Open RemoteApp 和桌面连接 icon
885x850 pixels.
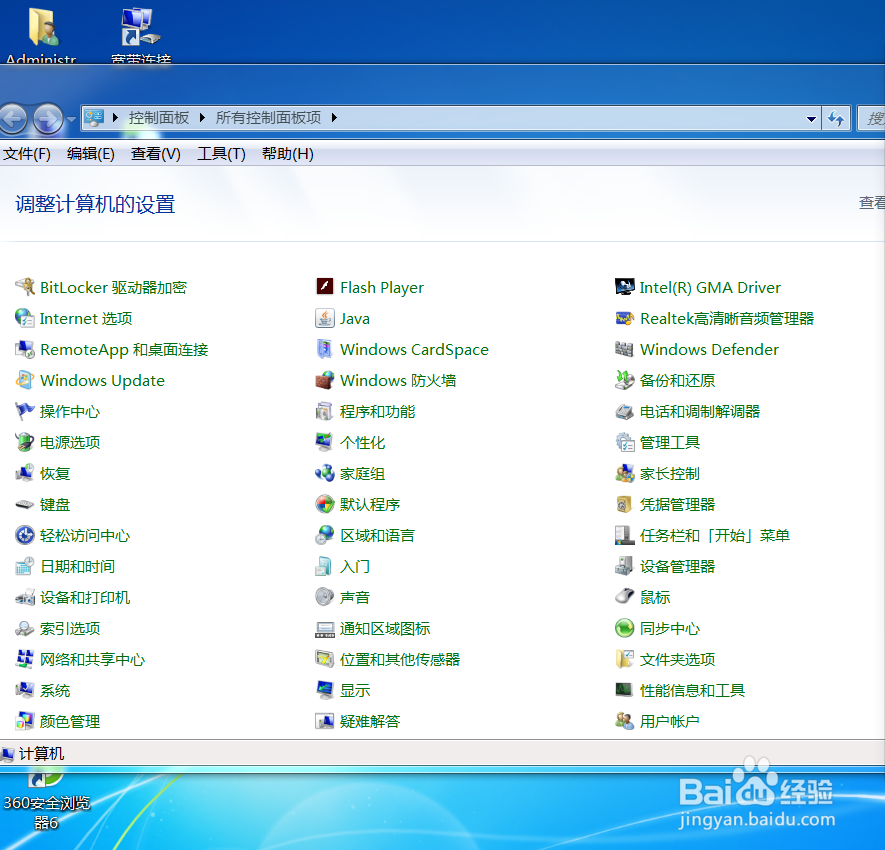pos(25,349)
